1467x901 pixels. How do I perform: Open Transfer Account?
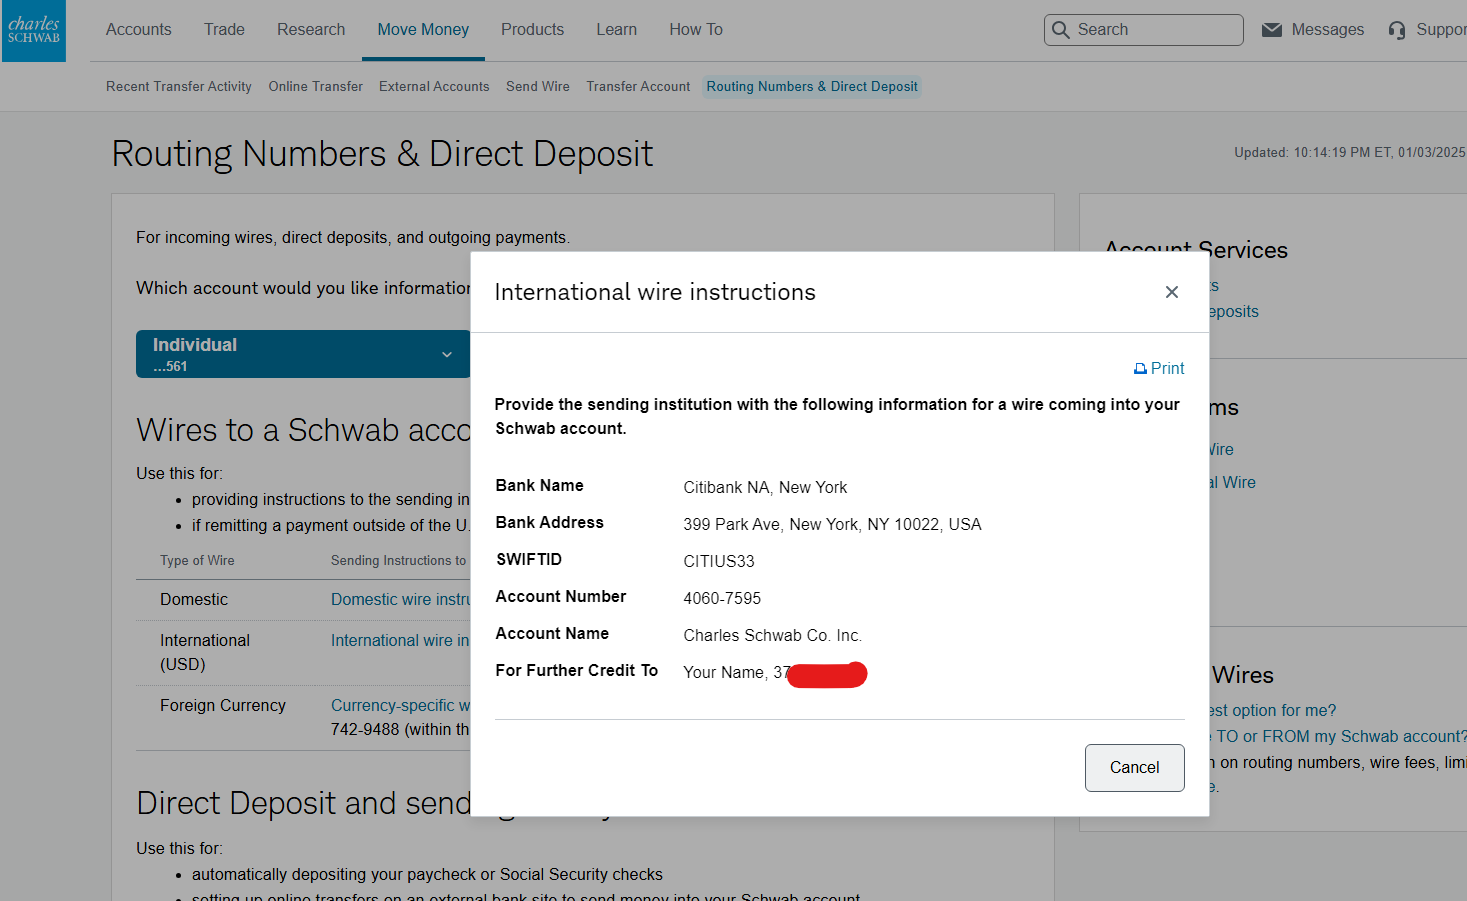click(638, 87)
